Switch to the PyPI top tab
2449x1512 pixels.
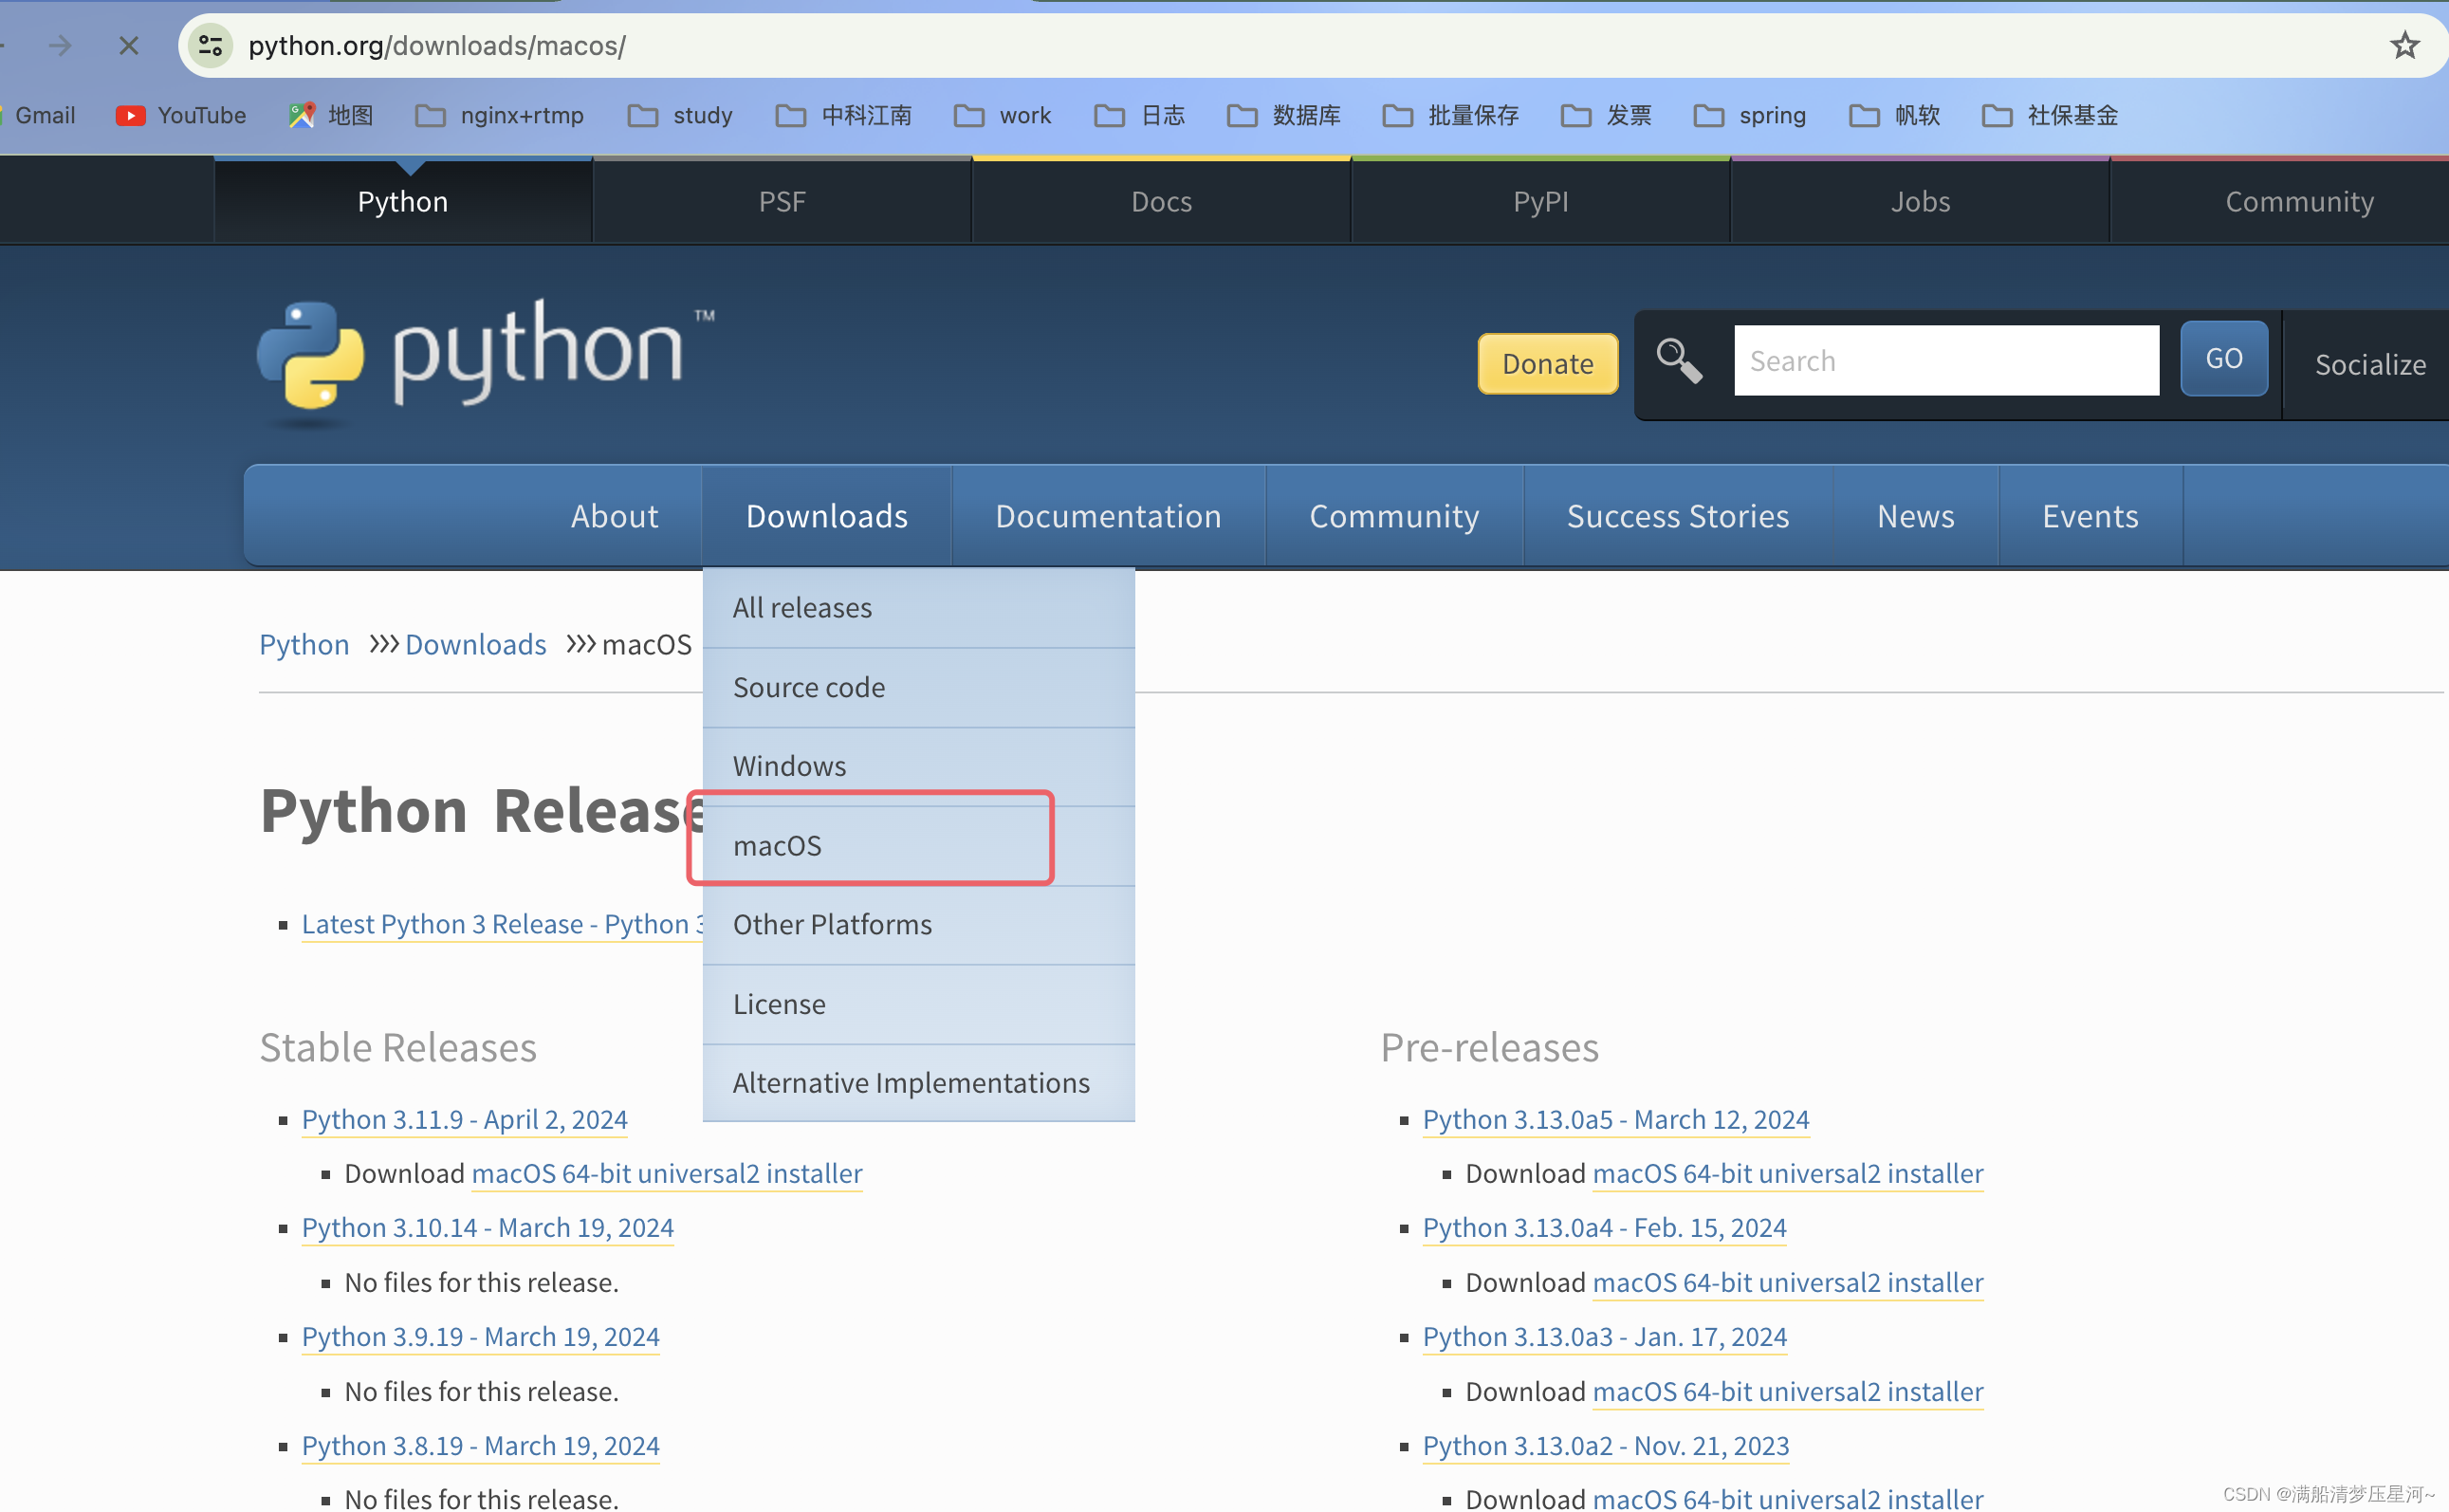click(1540, 201)
